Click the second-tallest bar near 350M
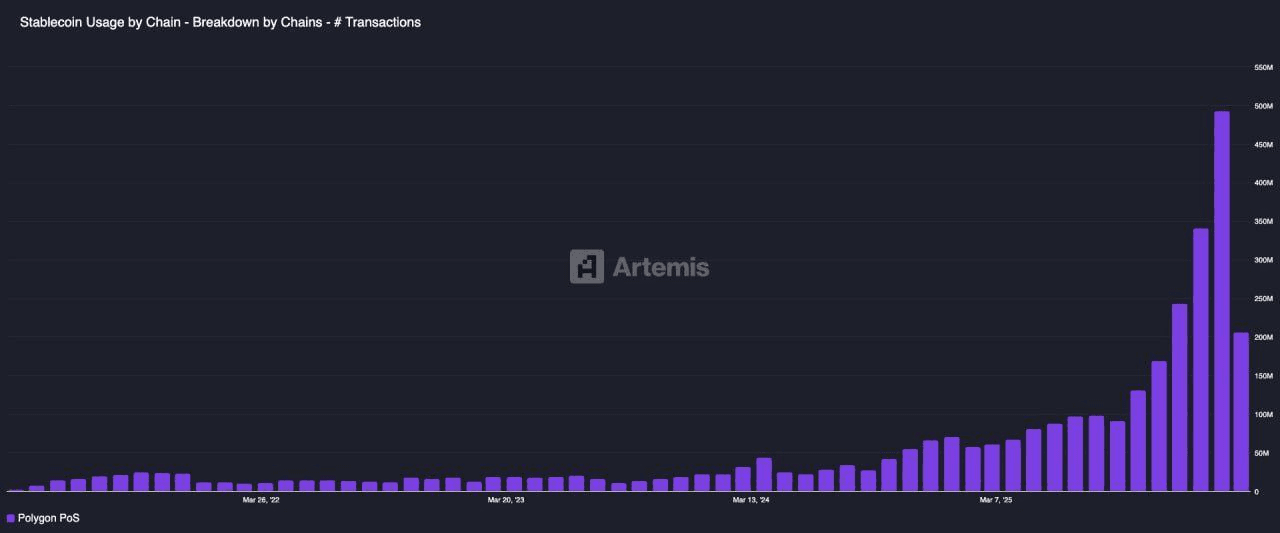This screenshot has height=533, width=1280. tap(1200, 360)
